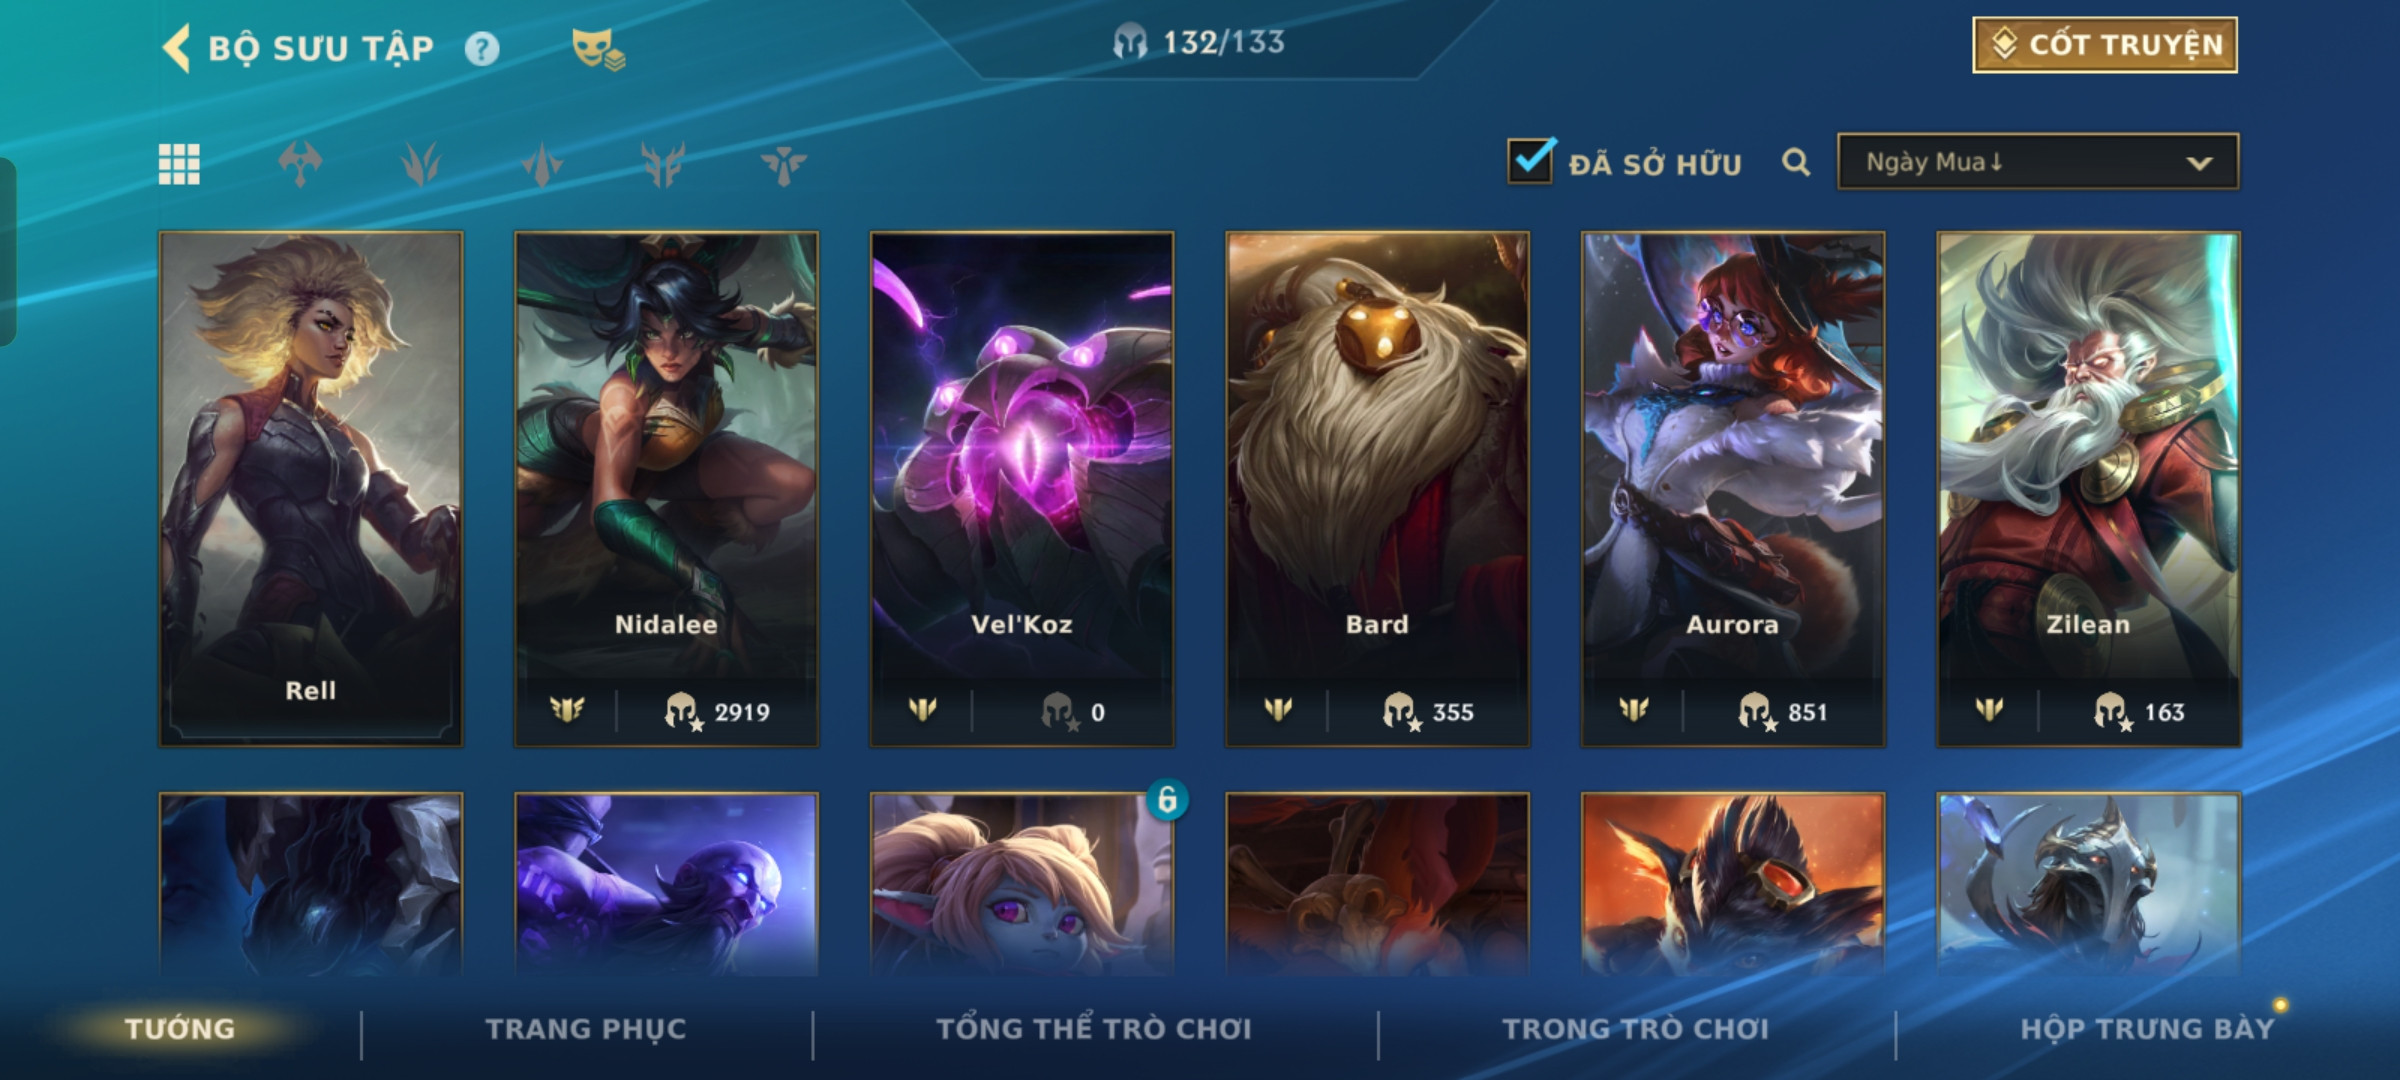Click the dropdown chevron arrow of sort box

[2199, 163]
